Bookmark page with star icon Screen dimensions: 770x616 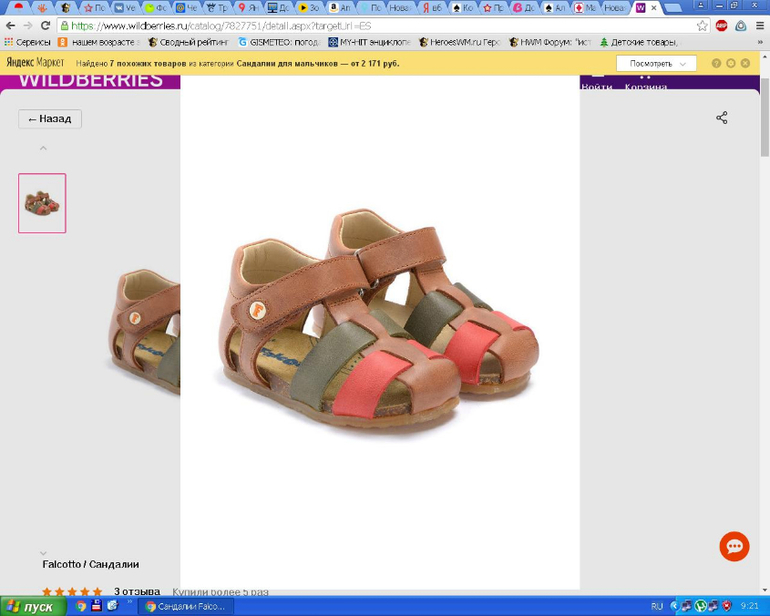[702, 26]
